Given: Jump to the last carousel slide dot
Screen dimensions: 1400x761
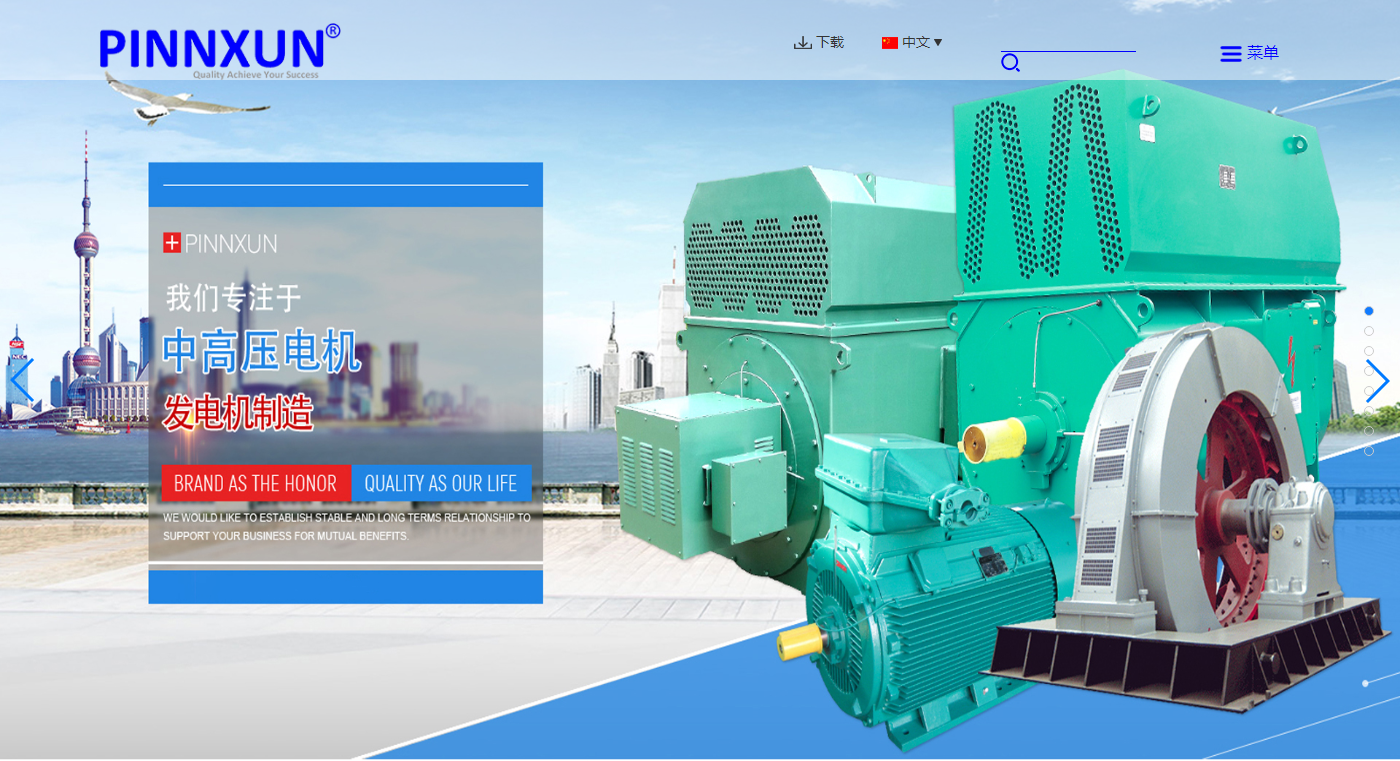Looking at the screenshot, I should [x=1369, y=451].
